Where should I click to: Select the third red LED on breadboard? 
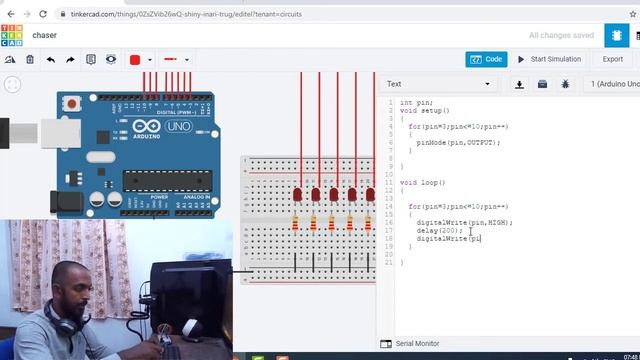coord(334,195)
